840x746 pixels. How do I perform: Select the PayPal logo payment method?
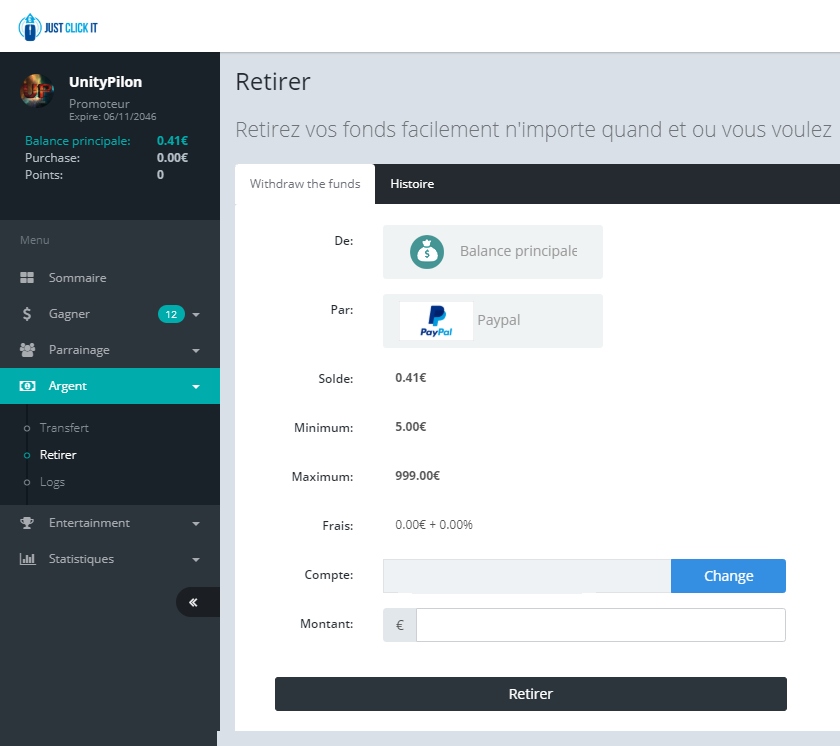point(436,321)
